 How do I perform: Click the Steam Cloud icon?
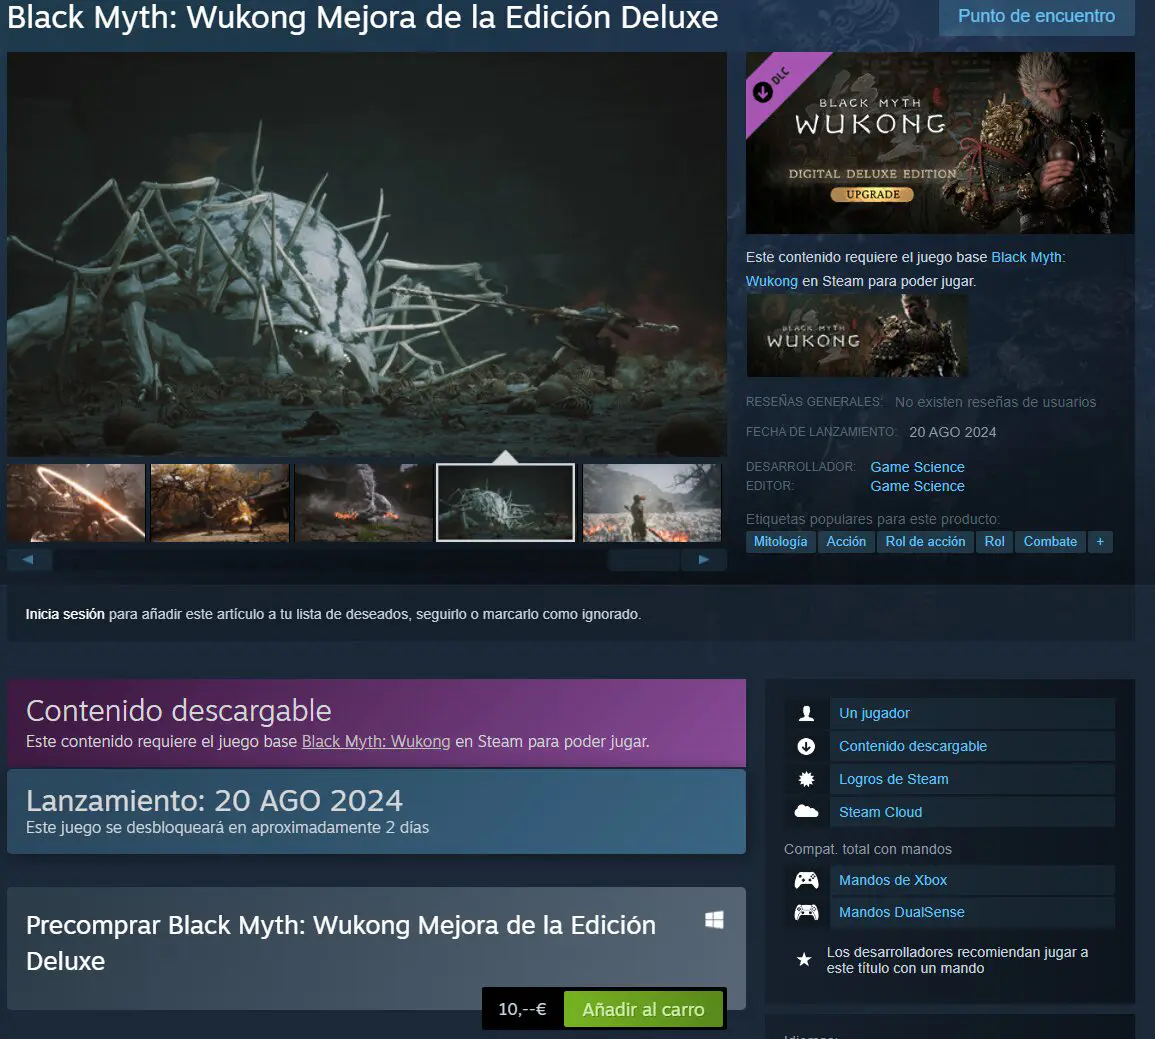point(807,811)
